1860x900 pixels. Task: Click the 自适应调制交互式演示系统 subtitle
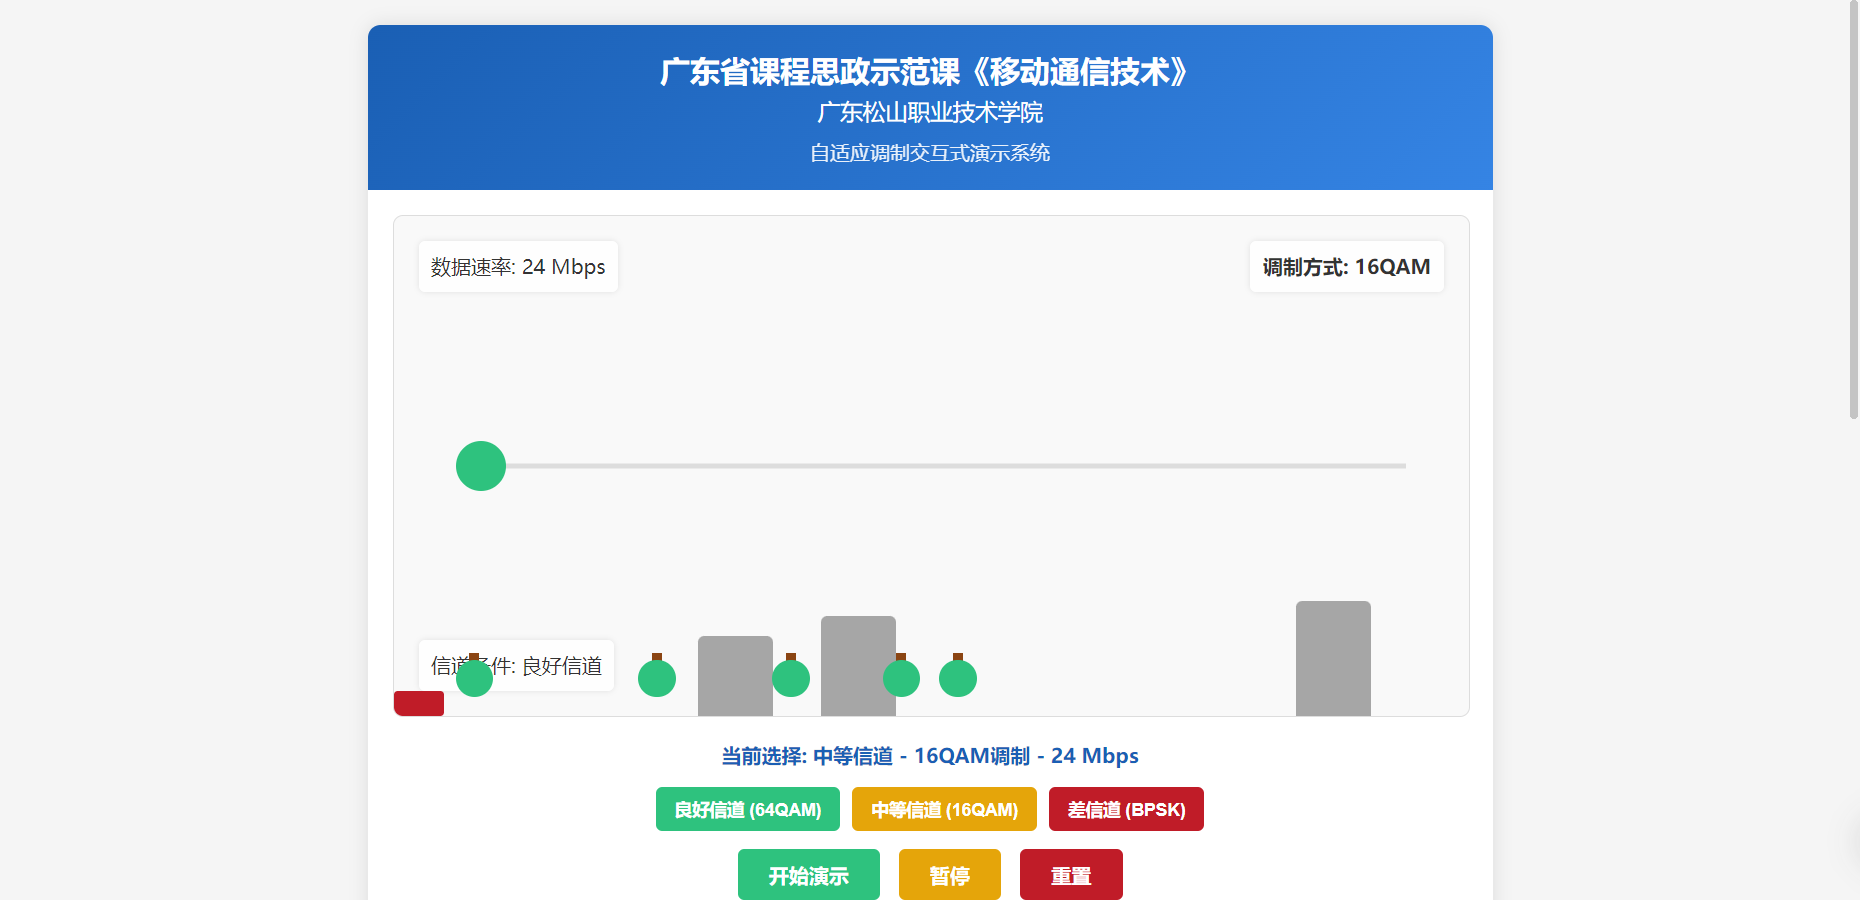930,153
